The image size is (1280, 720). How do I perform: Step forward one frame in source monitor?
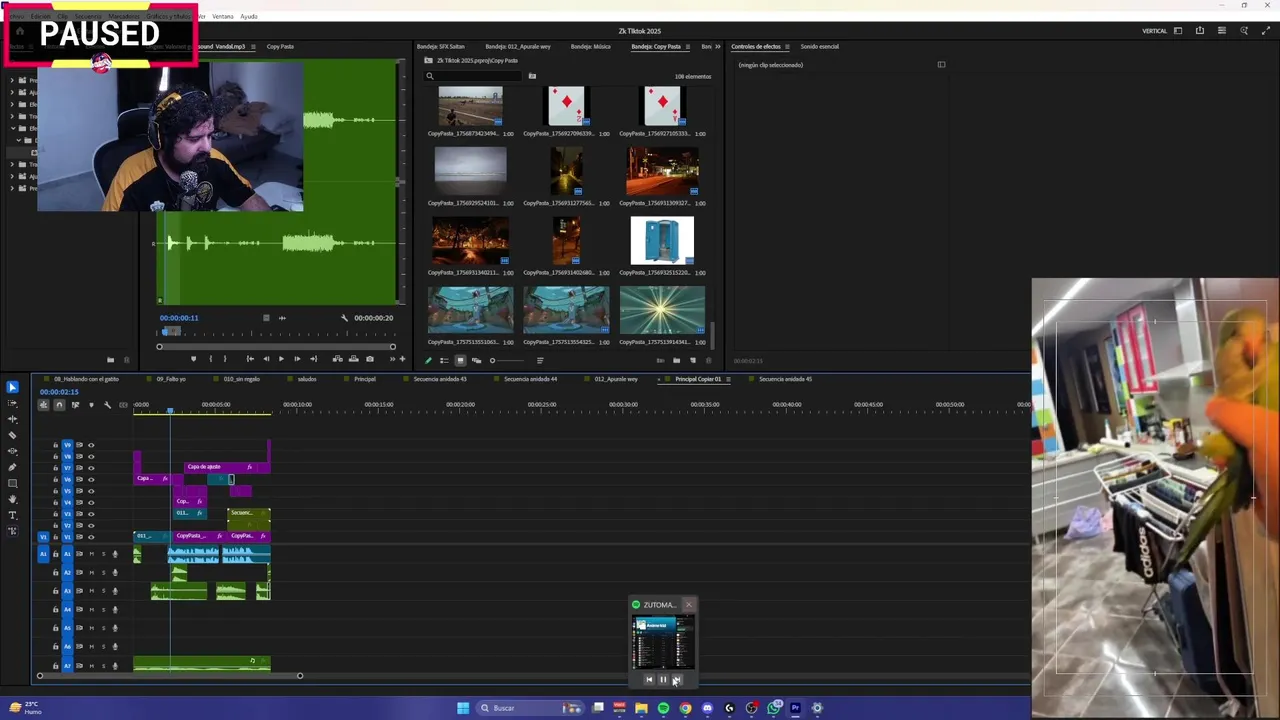(297, 359)
